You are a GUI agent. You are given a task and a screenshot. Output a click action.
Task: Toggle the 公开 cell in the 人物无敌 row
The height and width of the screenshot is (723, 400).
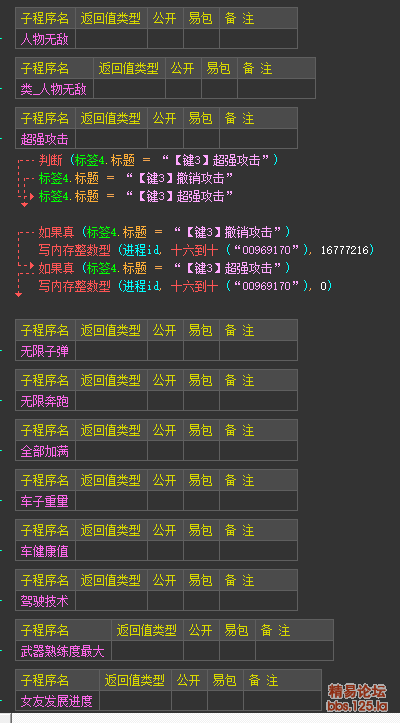tap(165, 39)
